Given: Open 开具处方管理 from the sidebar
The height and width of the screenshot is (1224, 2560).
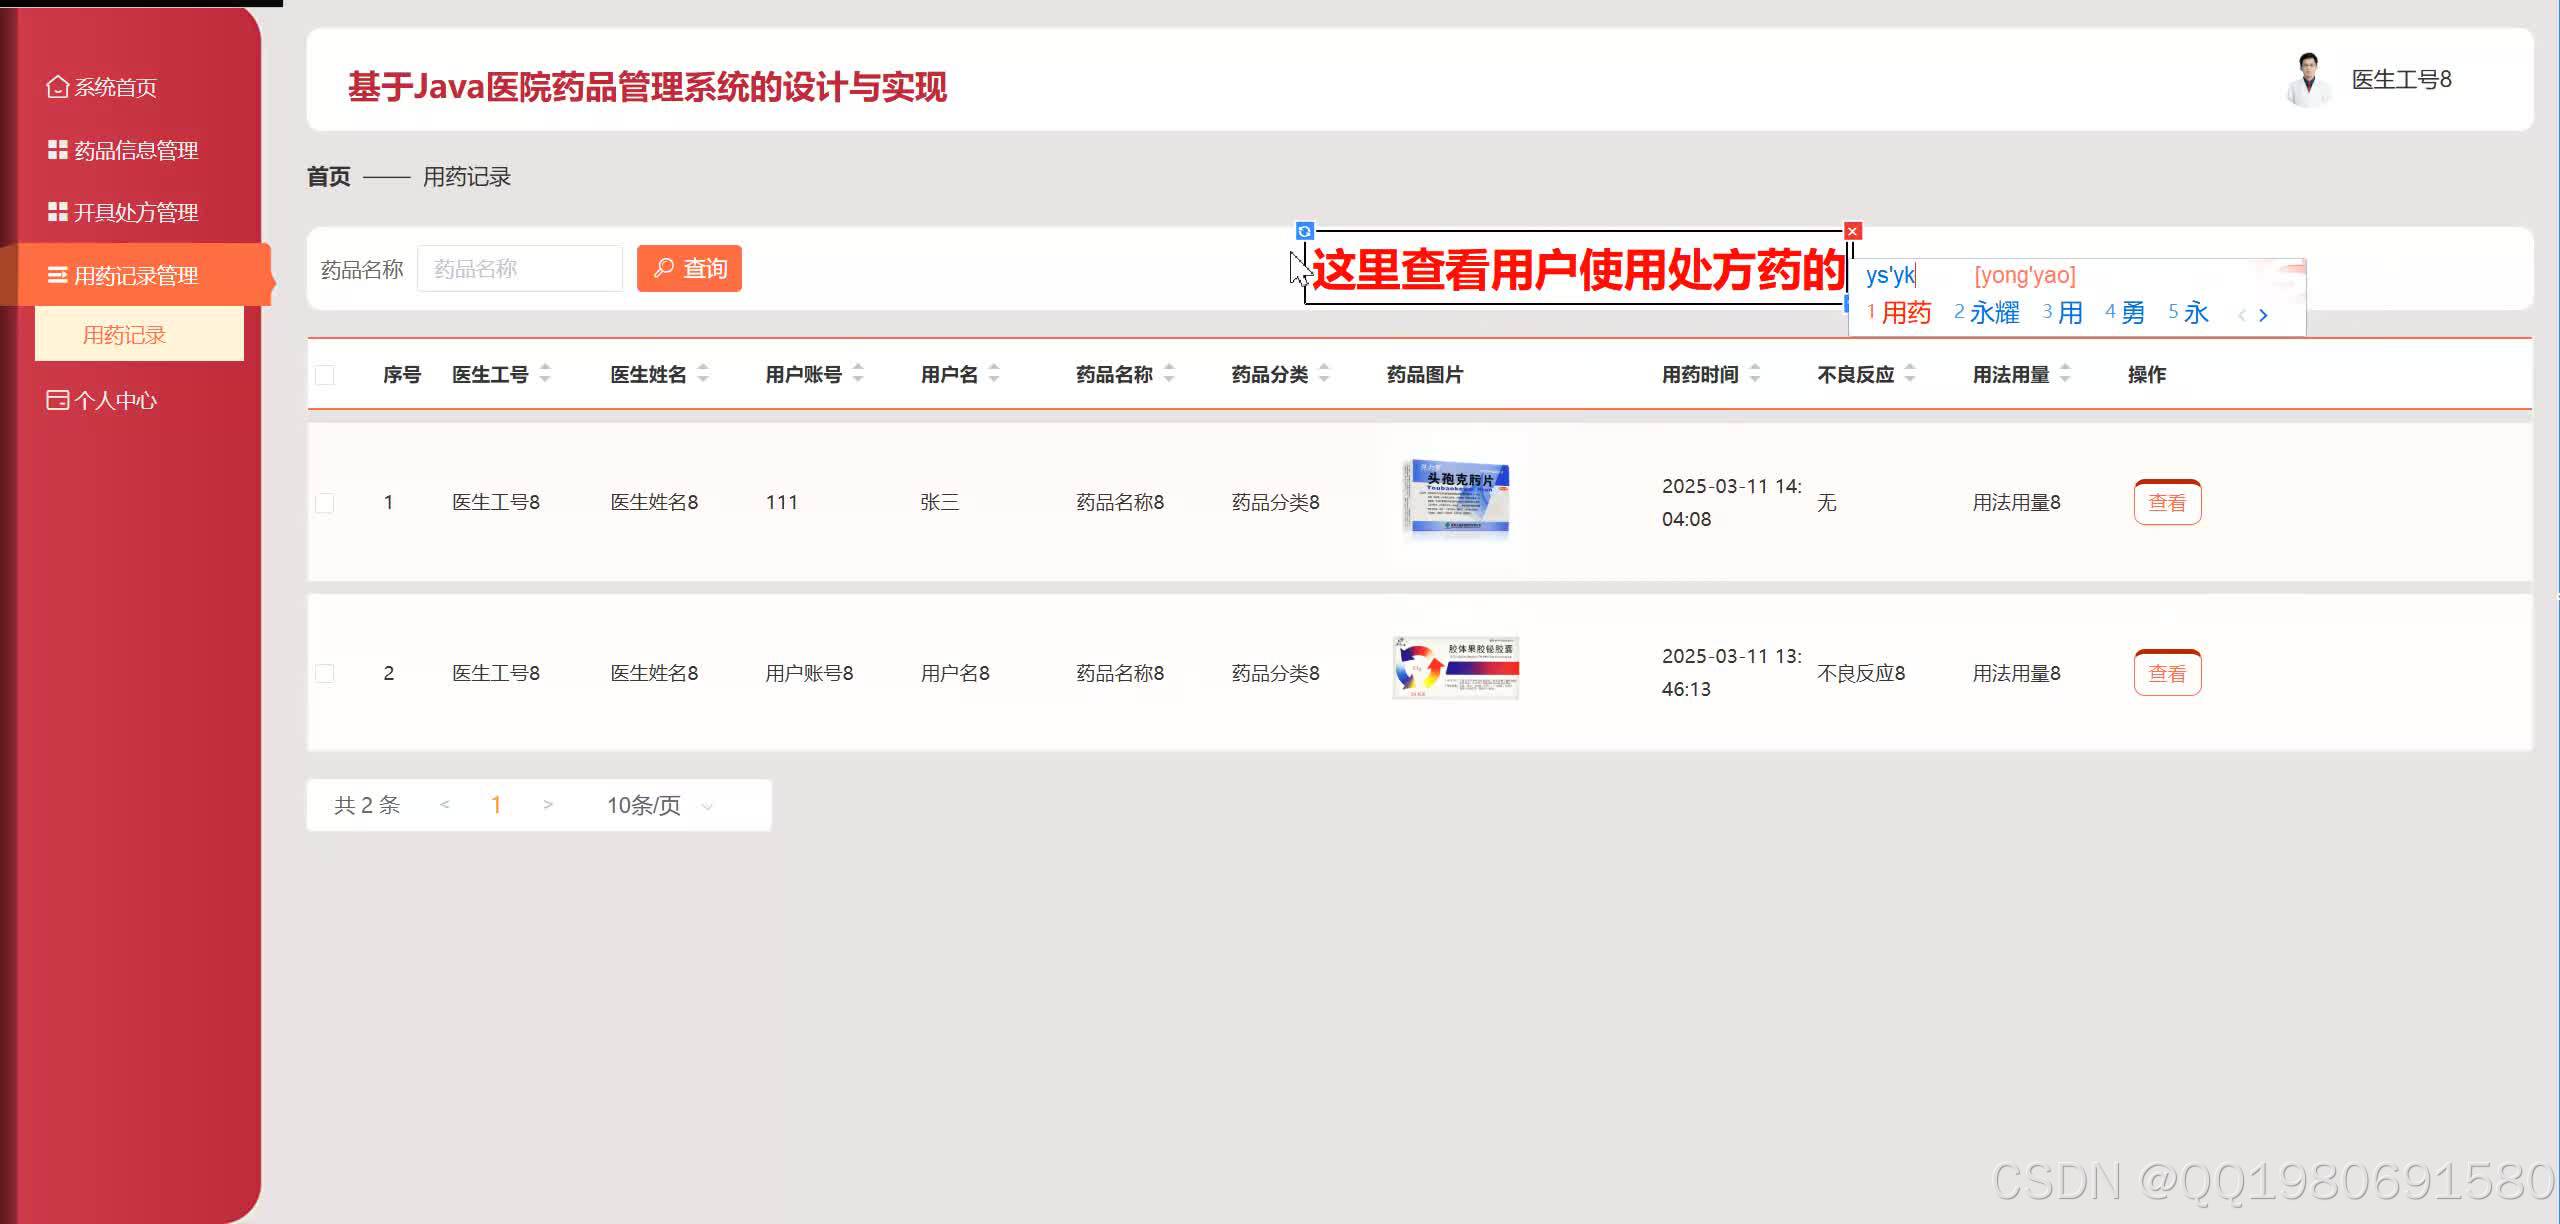Looking at the screenshot, I should pos(56,212).
